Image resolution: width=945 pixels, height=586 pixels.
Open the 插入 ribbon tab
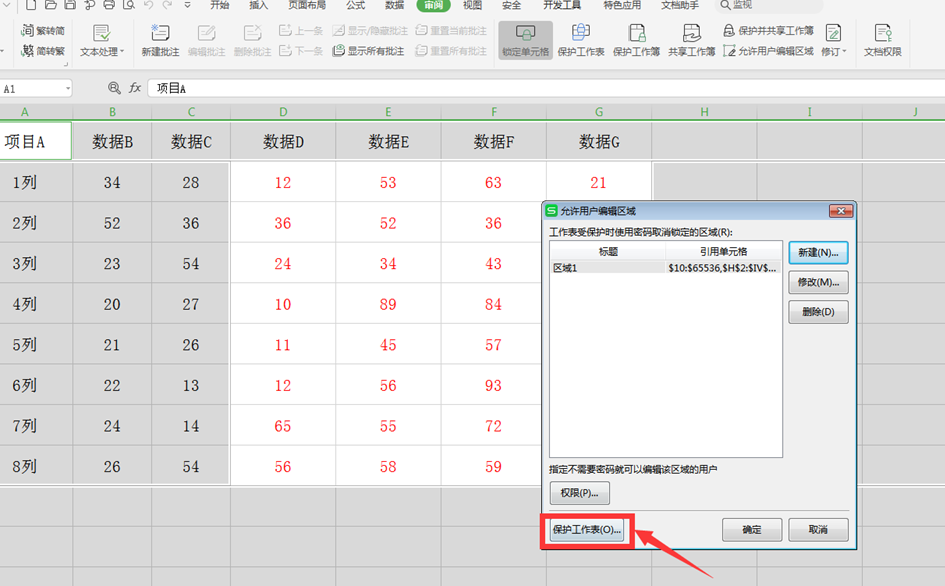[259, 5]
